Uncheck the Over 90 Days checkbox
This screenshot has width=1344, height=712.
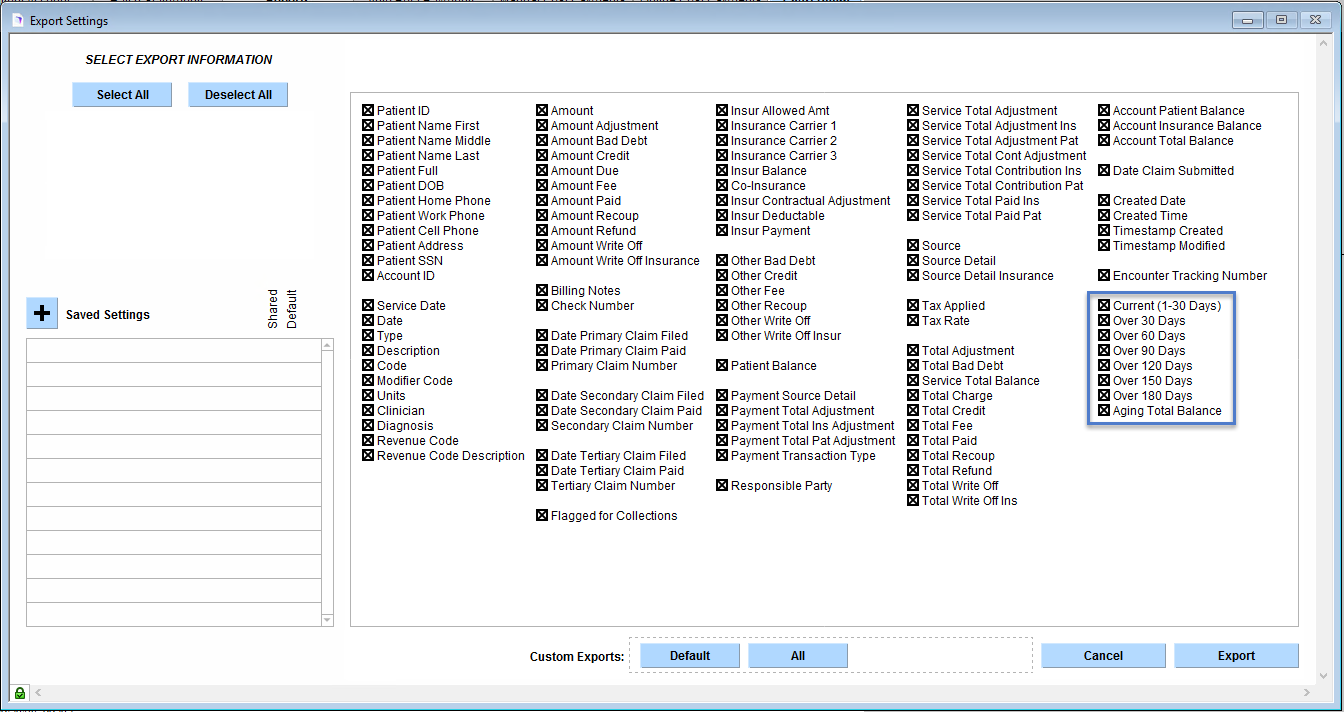click(1104, 351)
